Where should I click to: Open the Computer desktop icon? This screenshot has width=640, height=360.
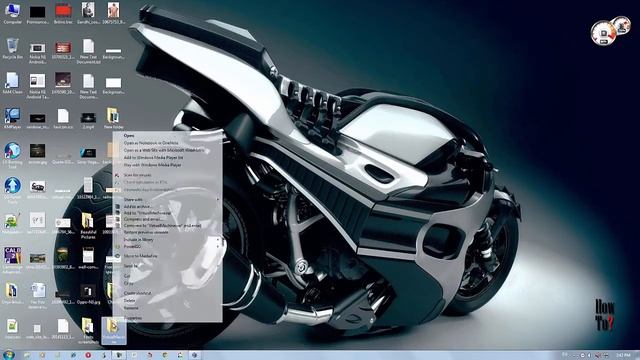click(12, 13)
